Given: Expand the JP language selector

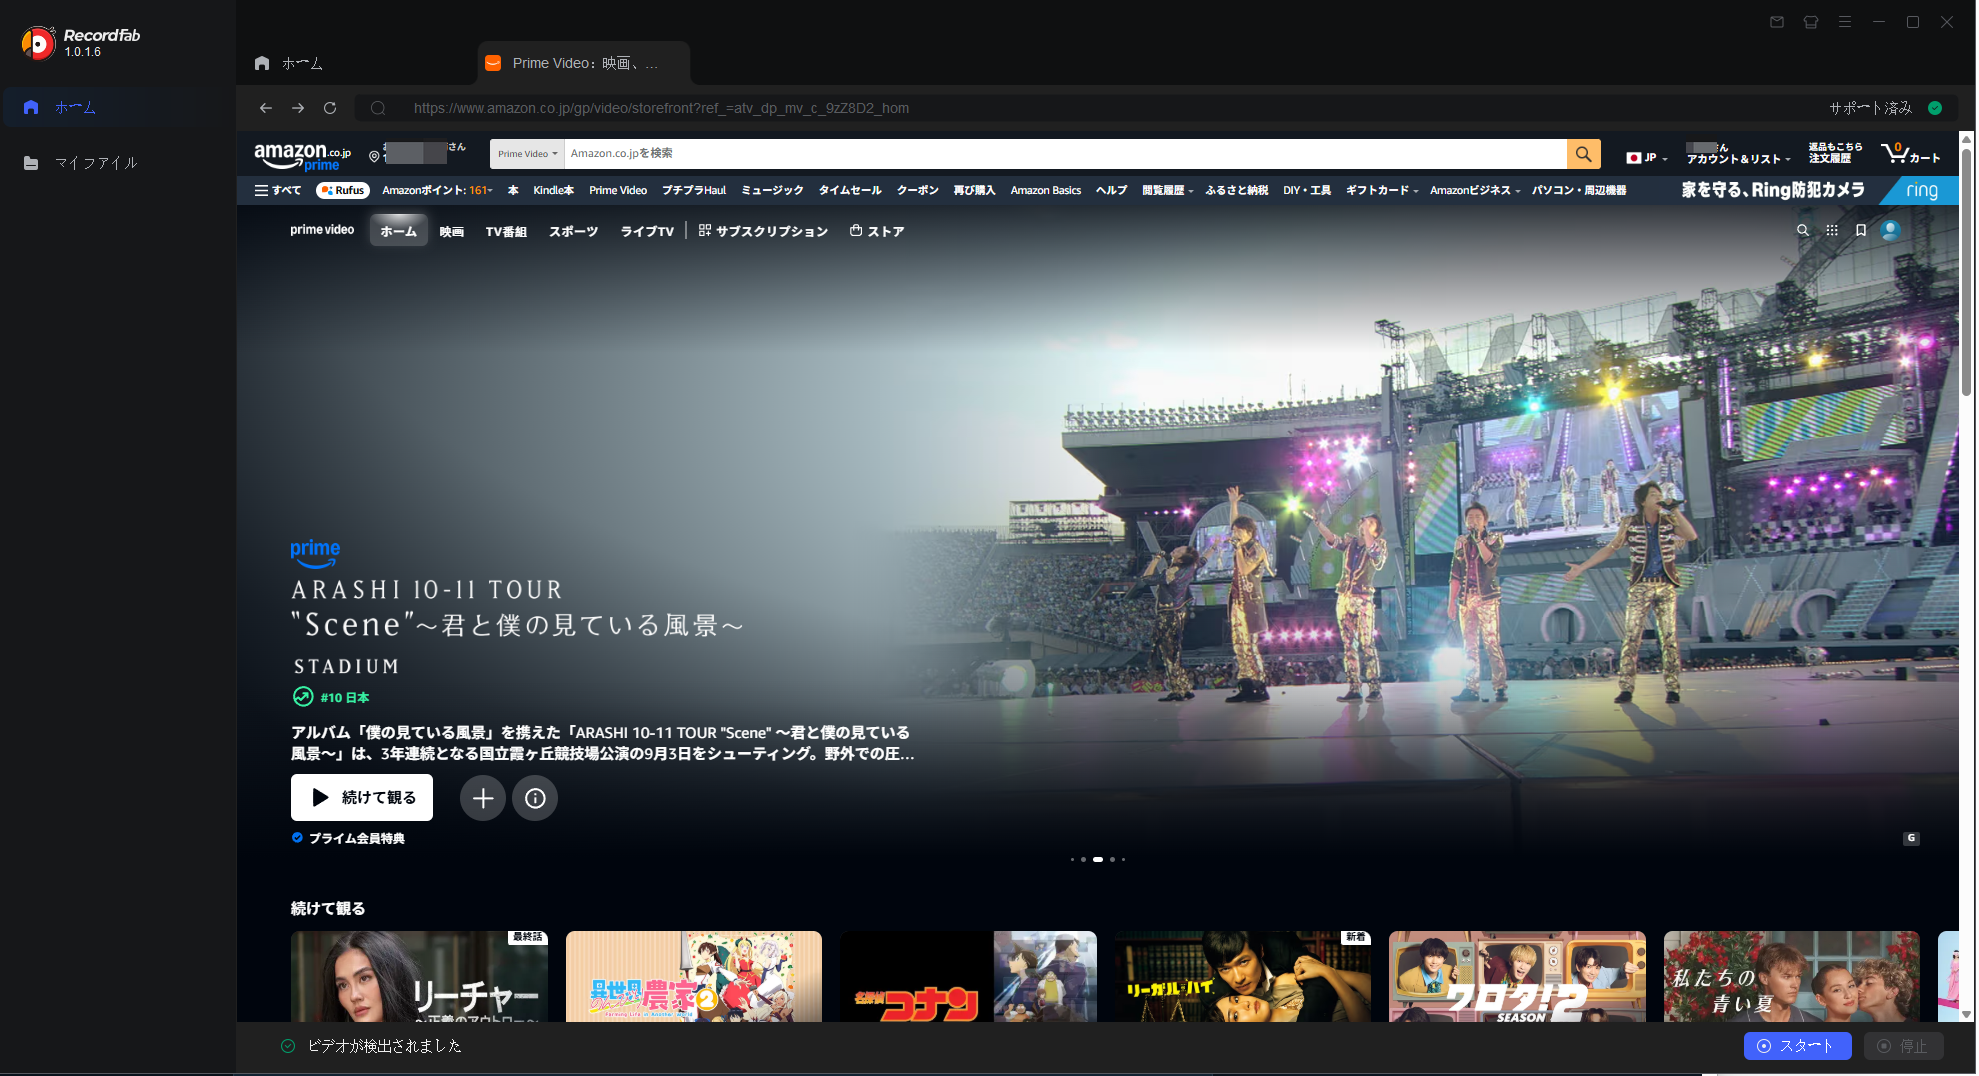Looking at the screenshot, I should click(1646, 157).
